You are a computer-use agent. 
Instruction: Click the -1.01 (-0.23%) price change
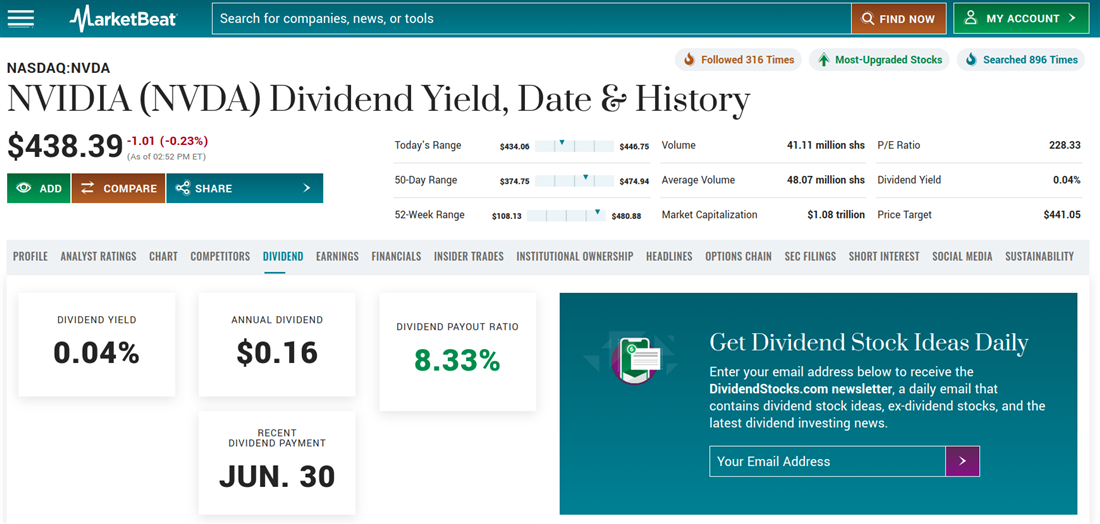(167, 140)
